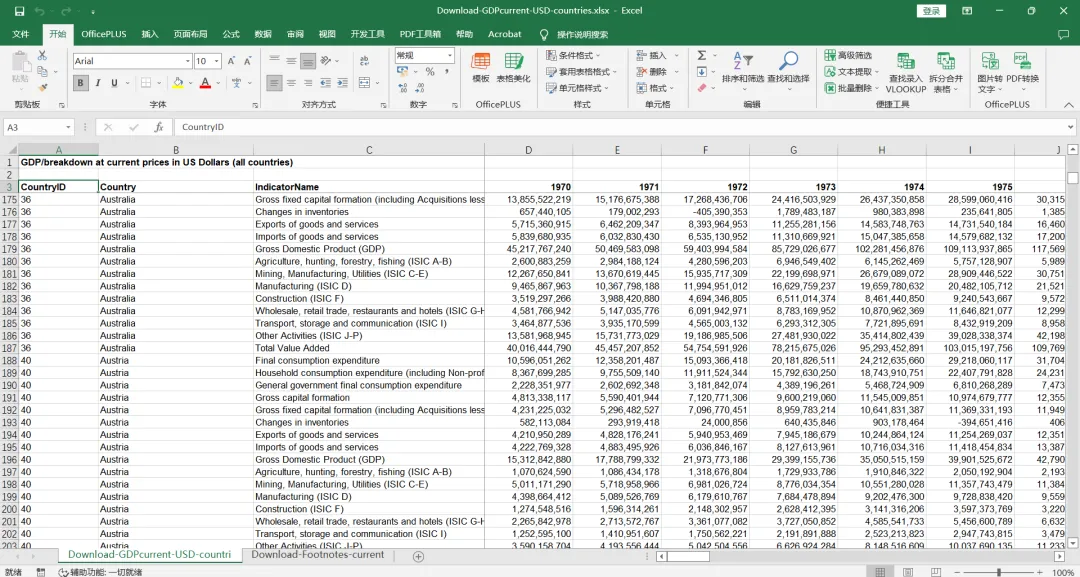
Task: Click the decrease indent icon
Action: (x=326, y=83)
